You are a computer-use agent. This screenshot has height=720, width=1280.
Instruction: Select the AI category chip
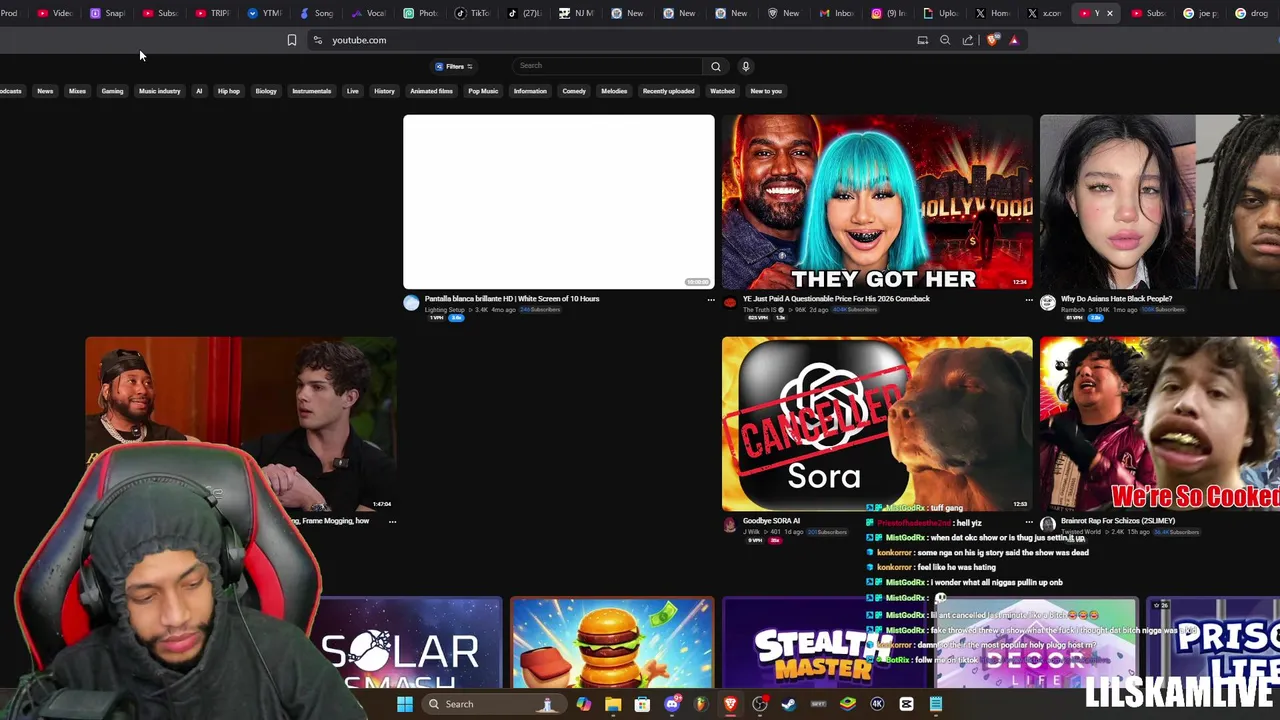coord(199,91)
